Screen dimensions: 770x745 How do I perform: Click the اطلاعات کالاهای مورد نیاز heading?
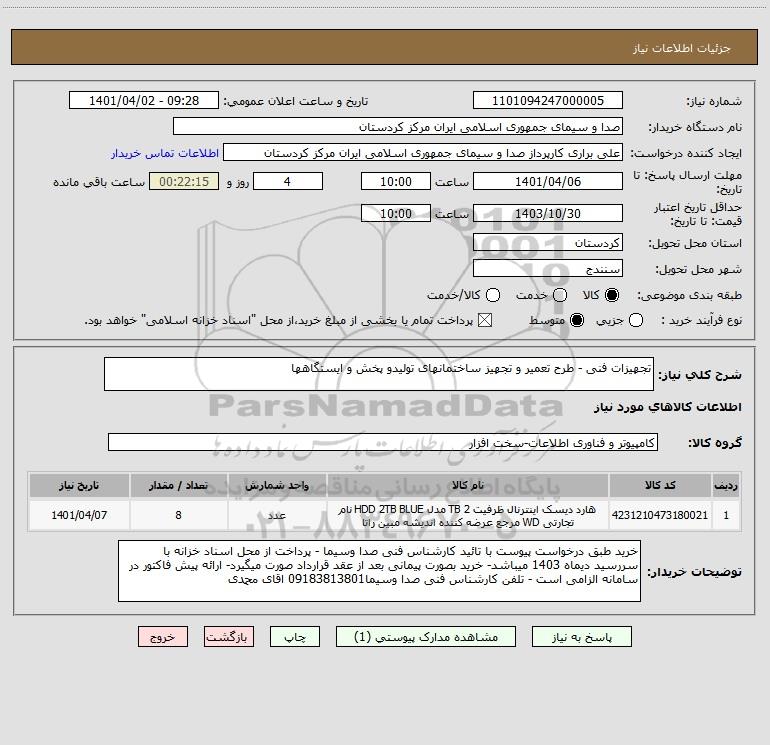667,407
